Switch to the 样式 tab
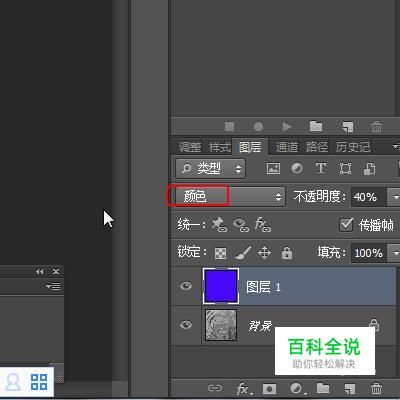This screenshot has width=400, height=400. coord(220,147)
